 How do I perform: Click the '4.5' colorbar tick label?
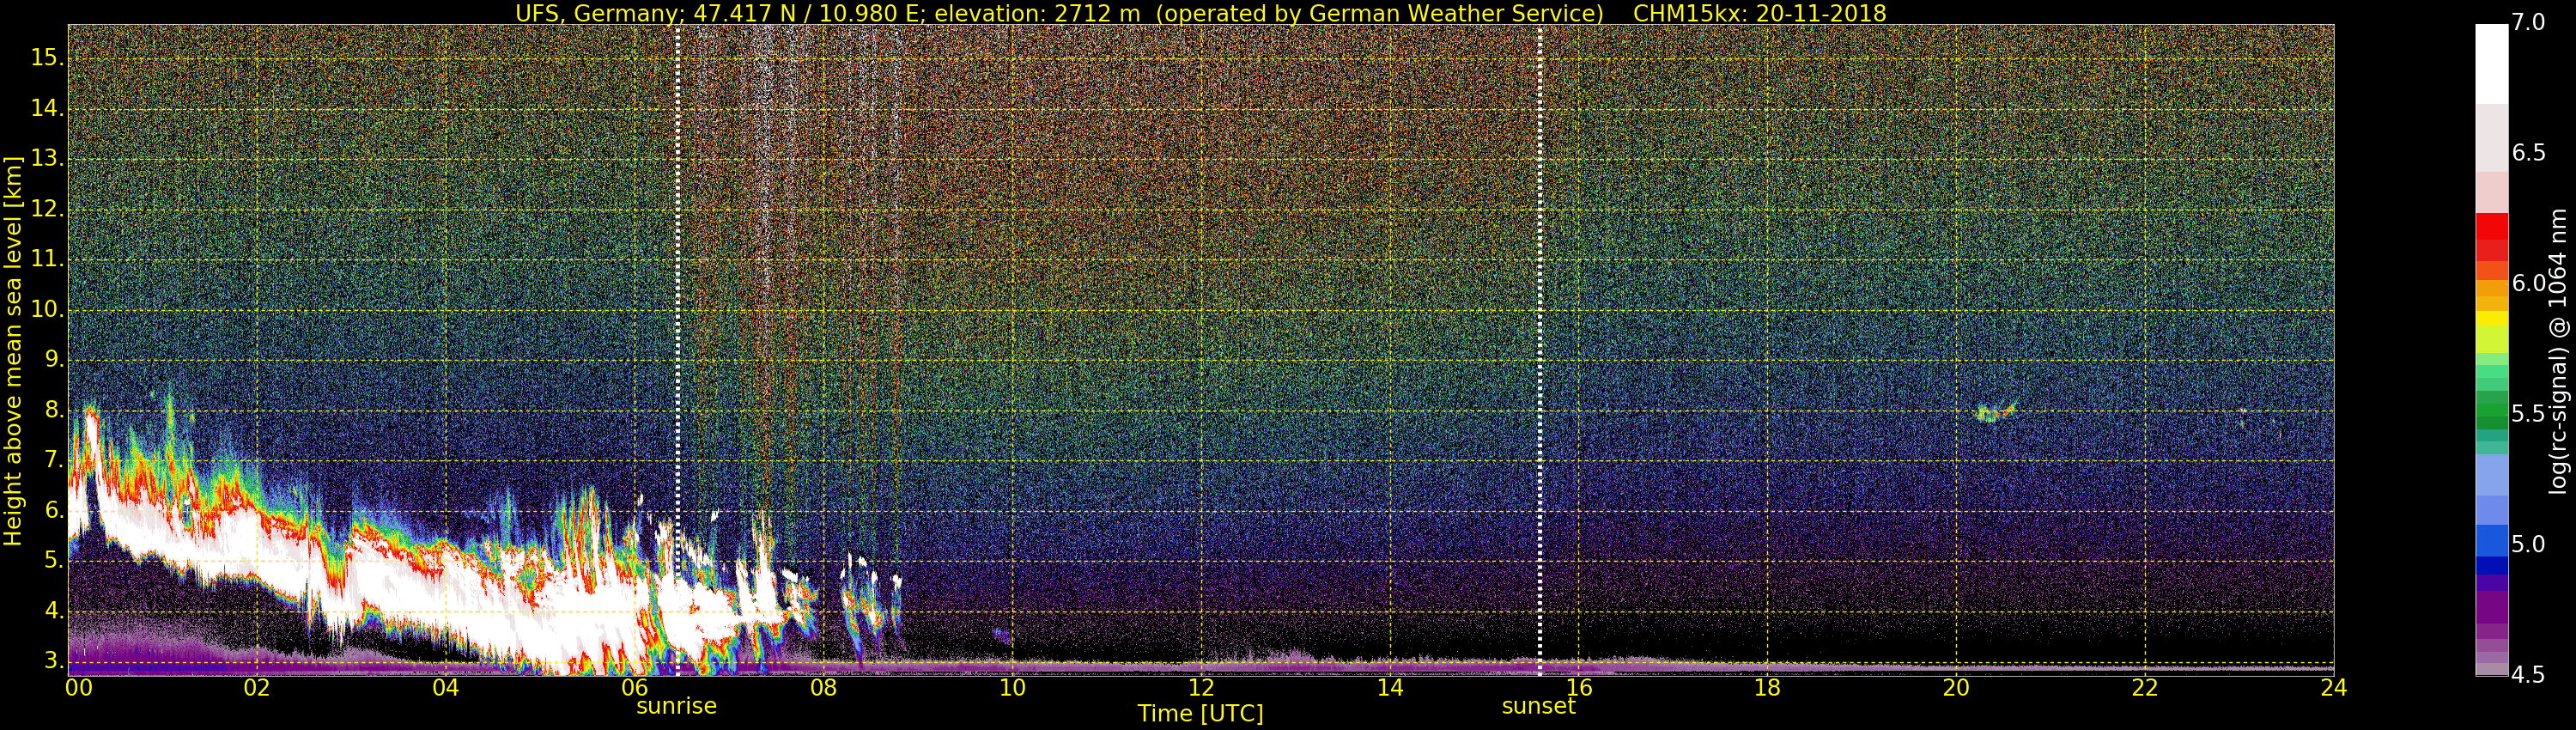[2529, 676]
